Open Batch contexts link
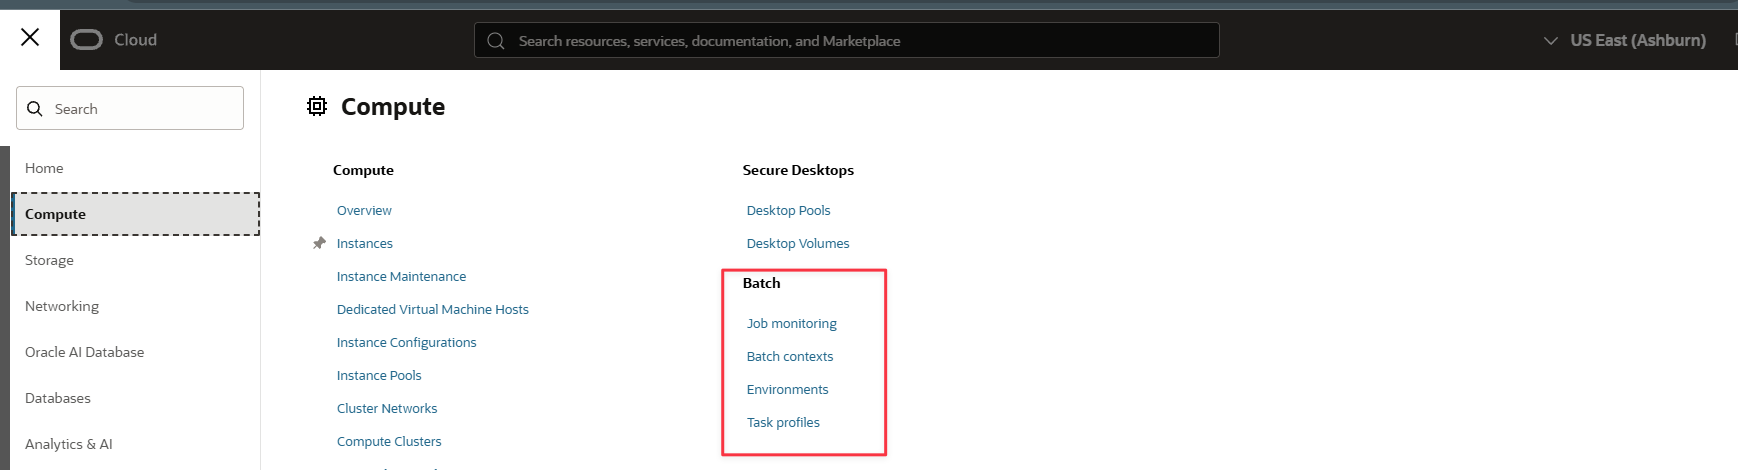Screen dimensions: 1738x470 pyautogui.click(x=789, y=356)
